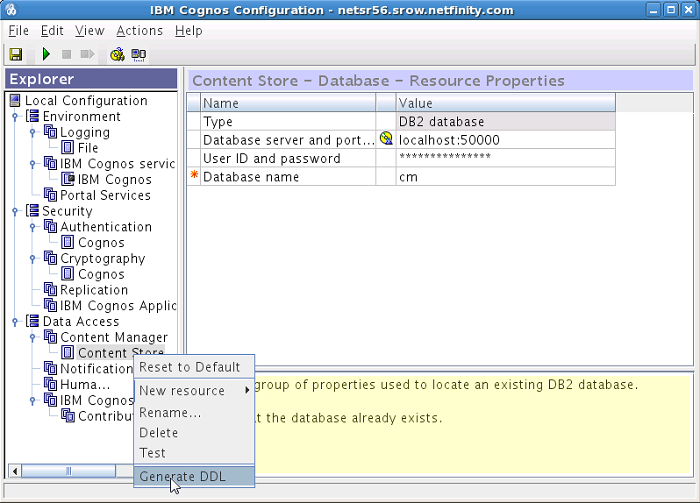This screenshot has width=700, height=503.
Task: Choose Delete in context menu
Action: pos(194,432)
